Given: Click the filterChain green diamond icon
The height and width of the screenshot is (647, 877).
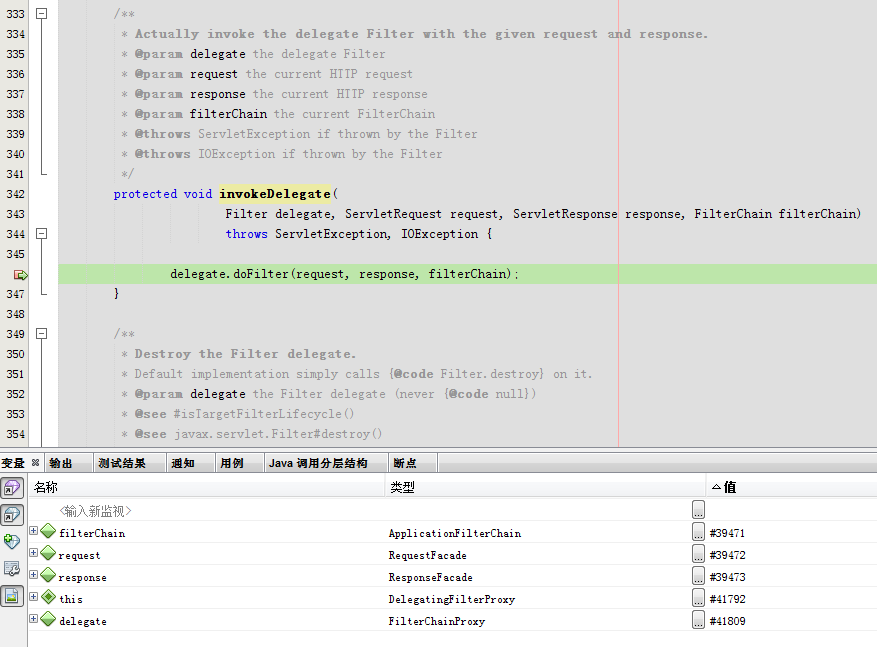Looking at the screenshot, I should pos(48,531).
